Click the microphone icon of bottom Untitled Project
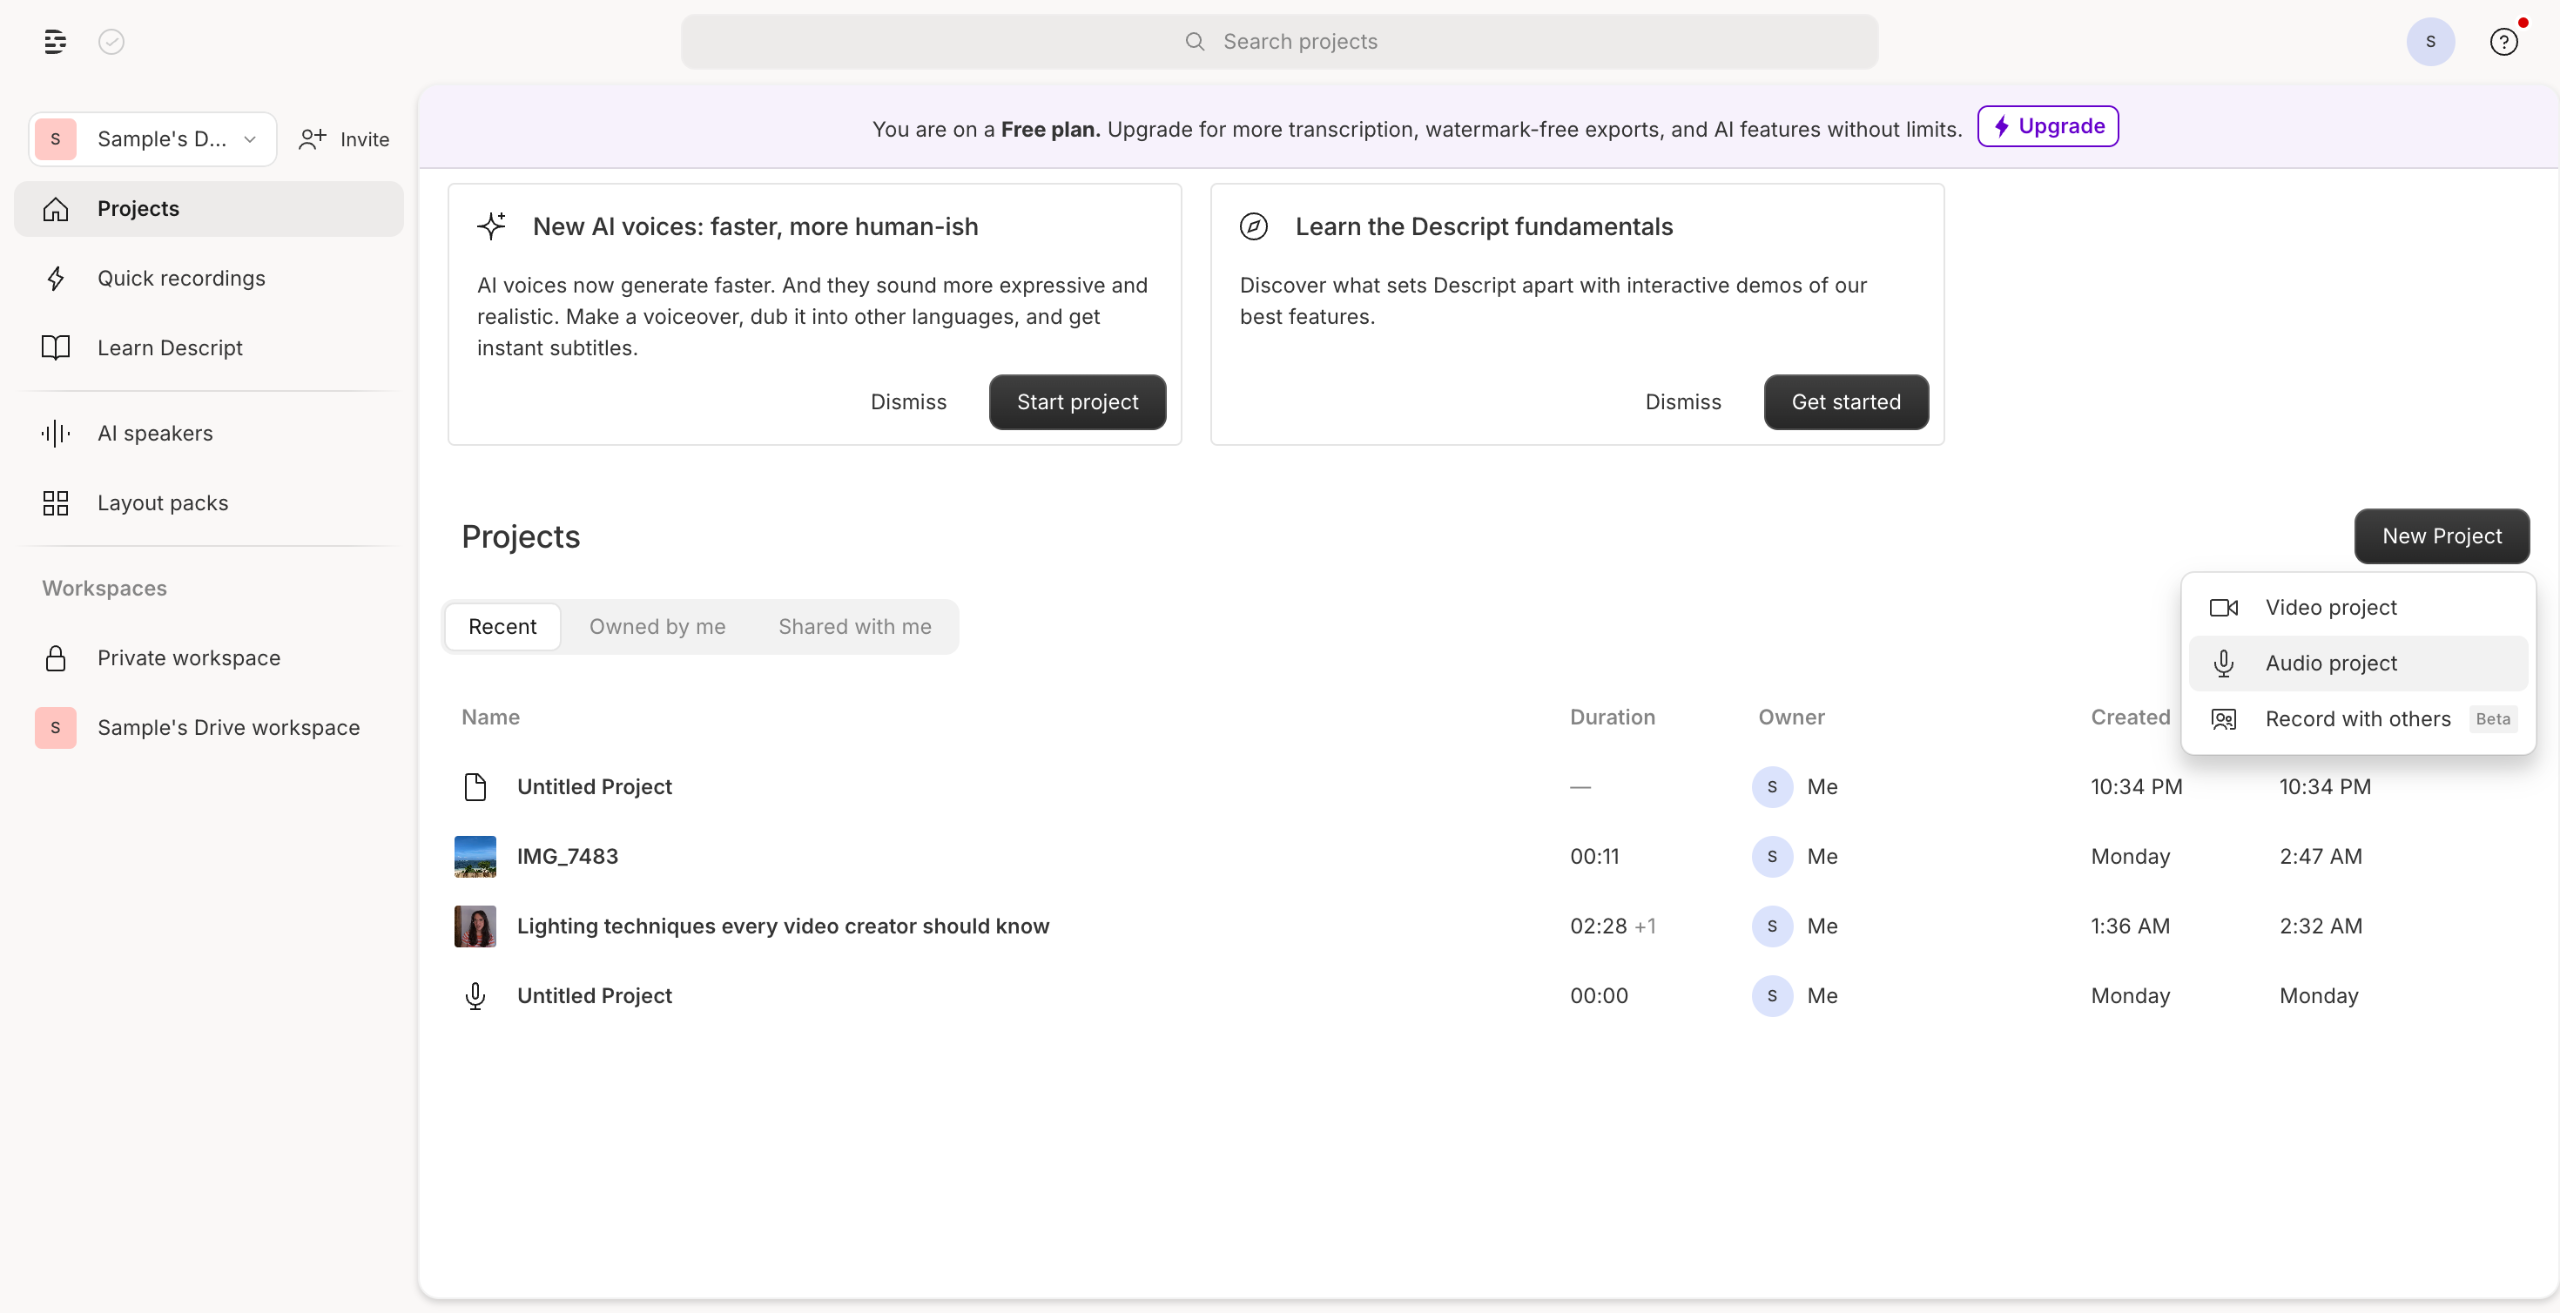Screen dimensions: 2560x1313 tap(475, 996)
